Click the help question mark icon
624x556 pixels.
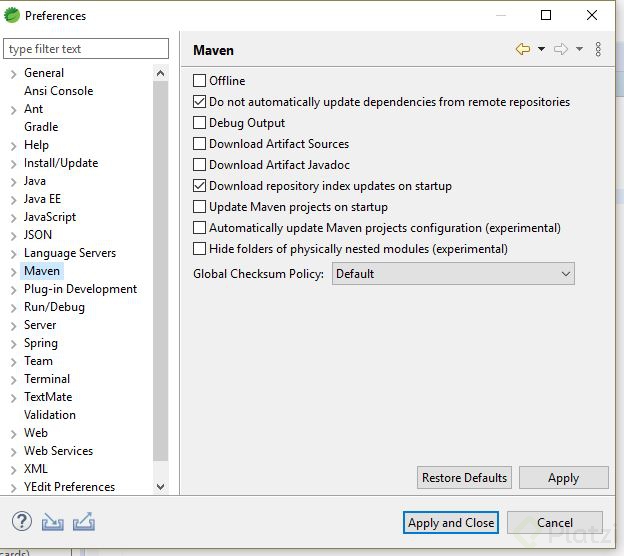click(x=21, y=521)
